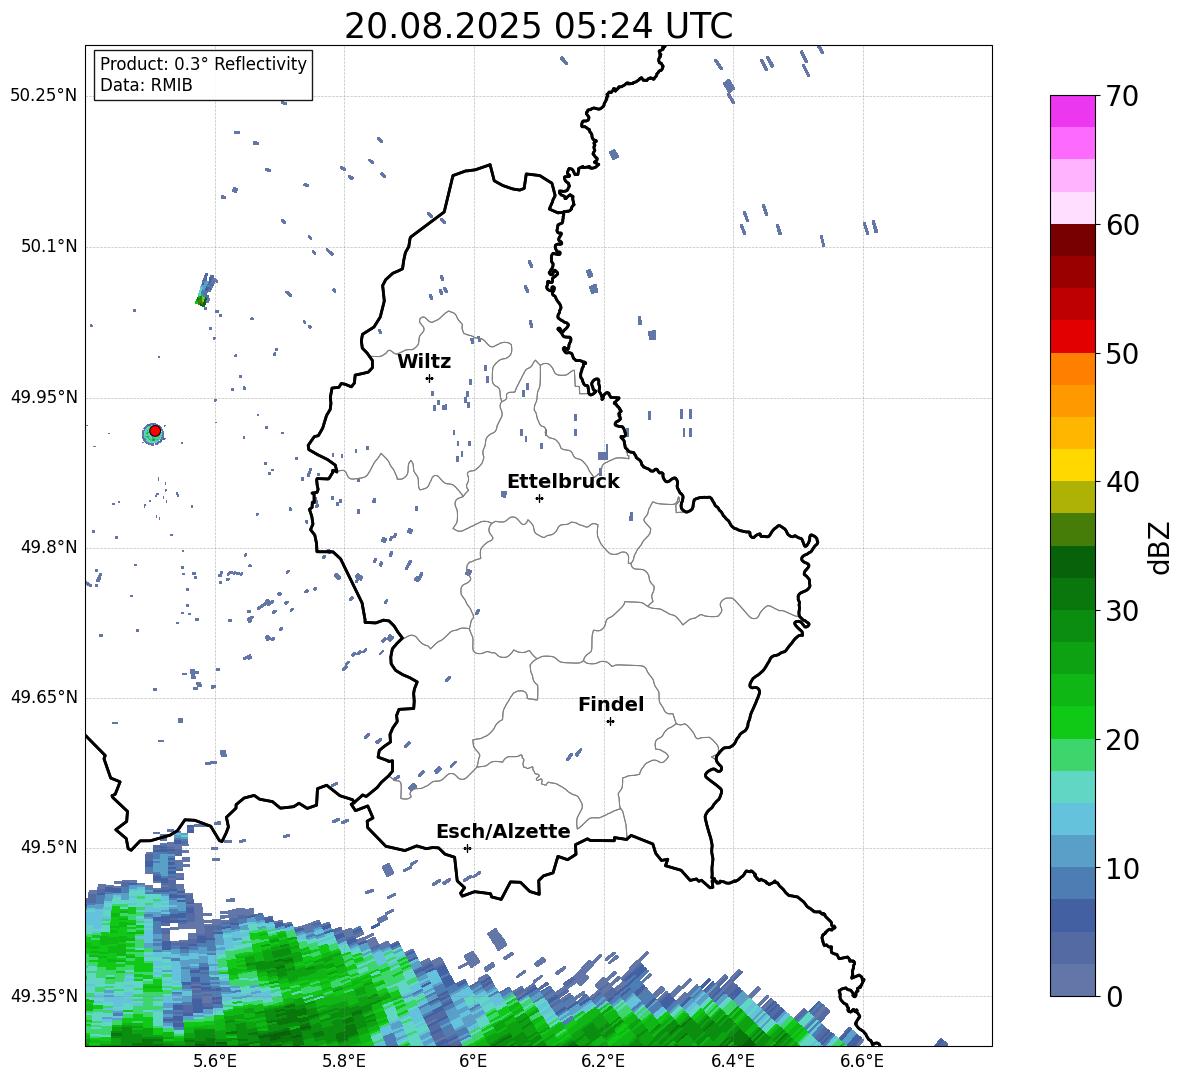Select the Ettelbruck station label
1184x1081 pixels.
pyautogui.click(x=563, y=482)
